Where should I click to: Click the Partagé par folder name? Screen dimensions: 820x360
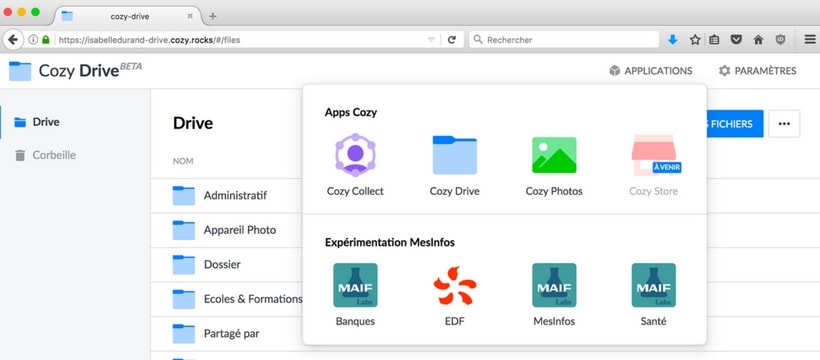[232, 333]
